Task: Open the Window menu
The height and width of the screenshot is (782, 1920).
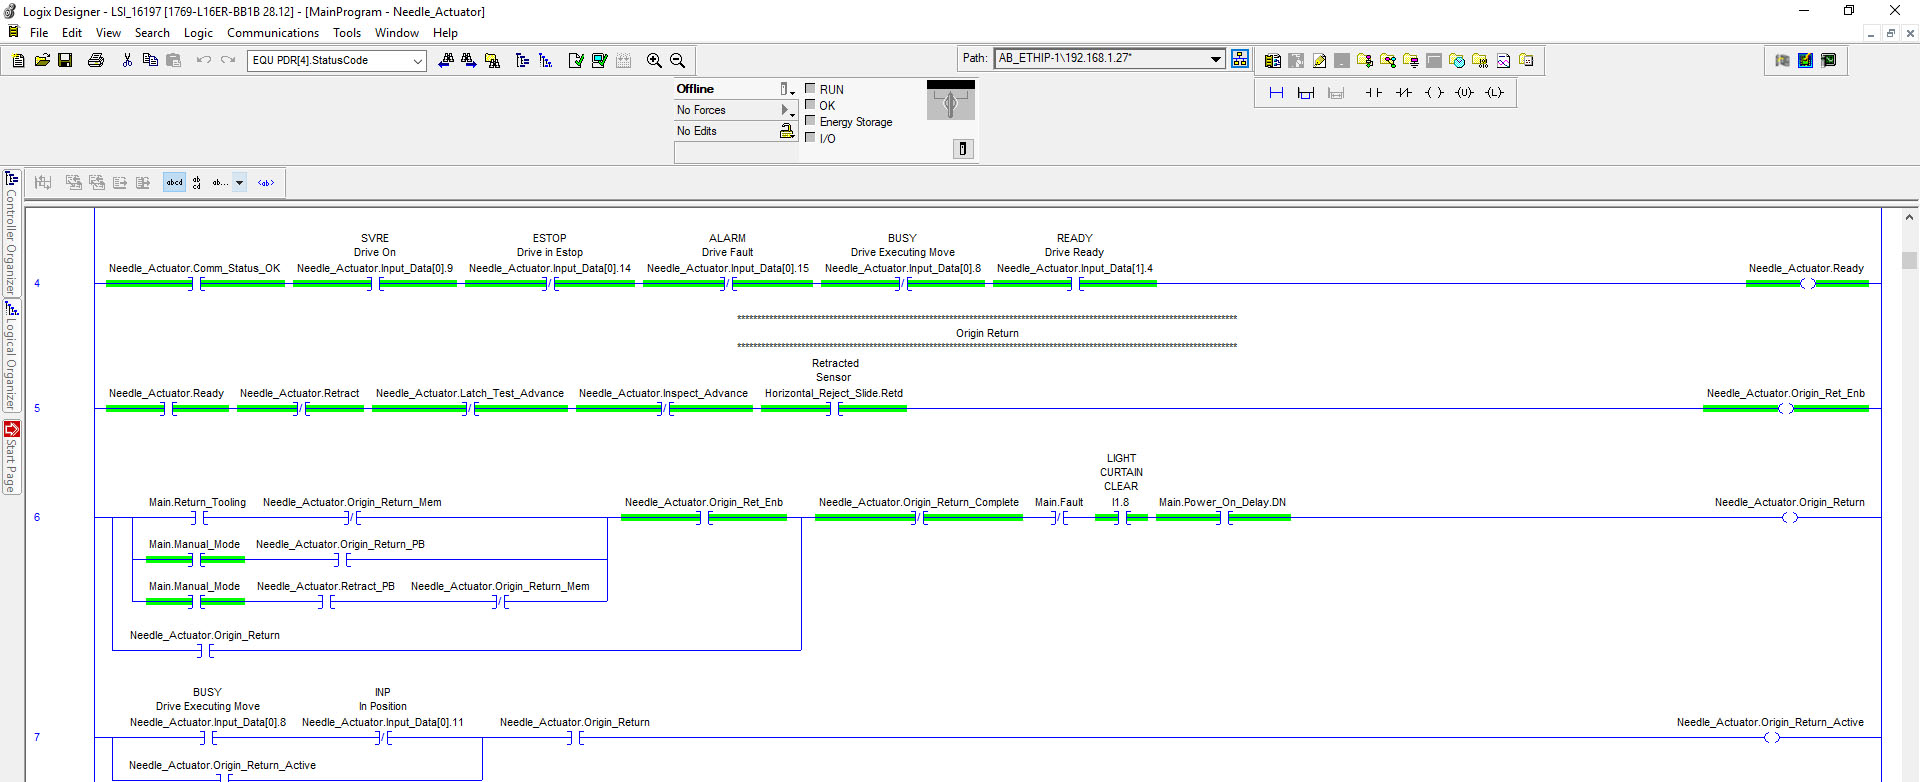Action: tap(397, 33)
